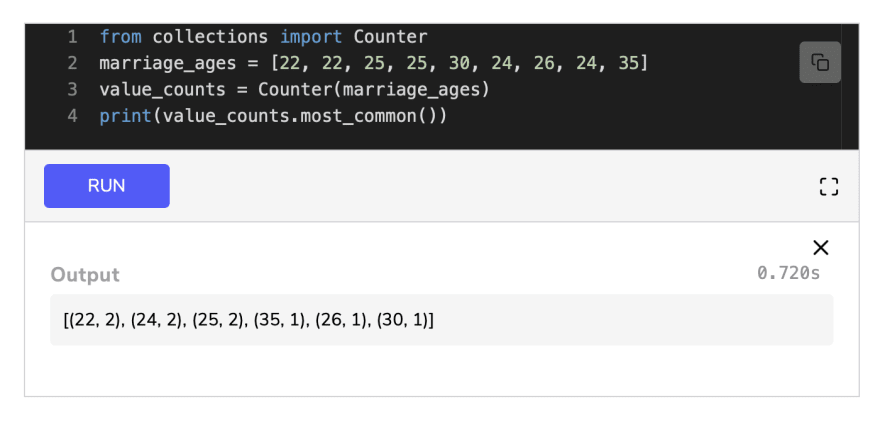Click the Output heading label
This screenshot has height=421, width=880.
click(85, 275)
